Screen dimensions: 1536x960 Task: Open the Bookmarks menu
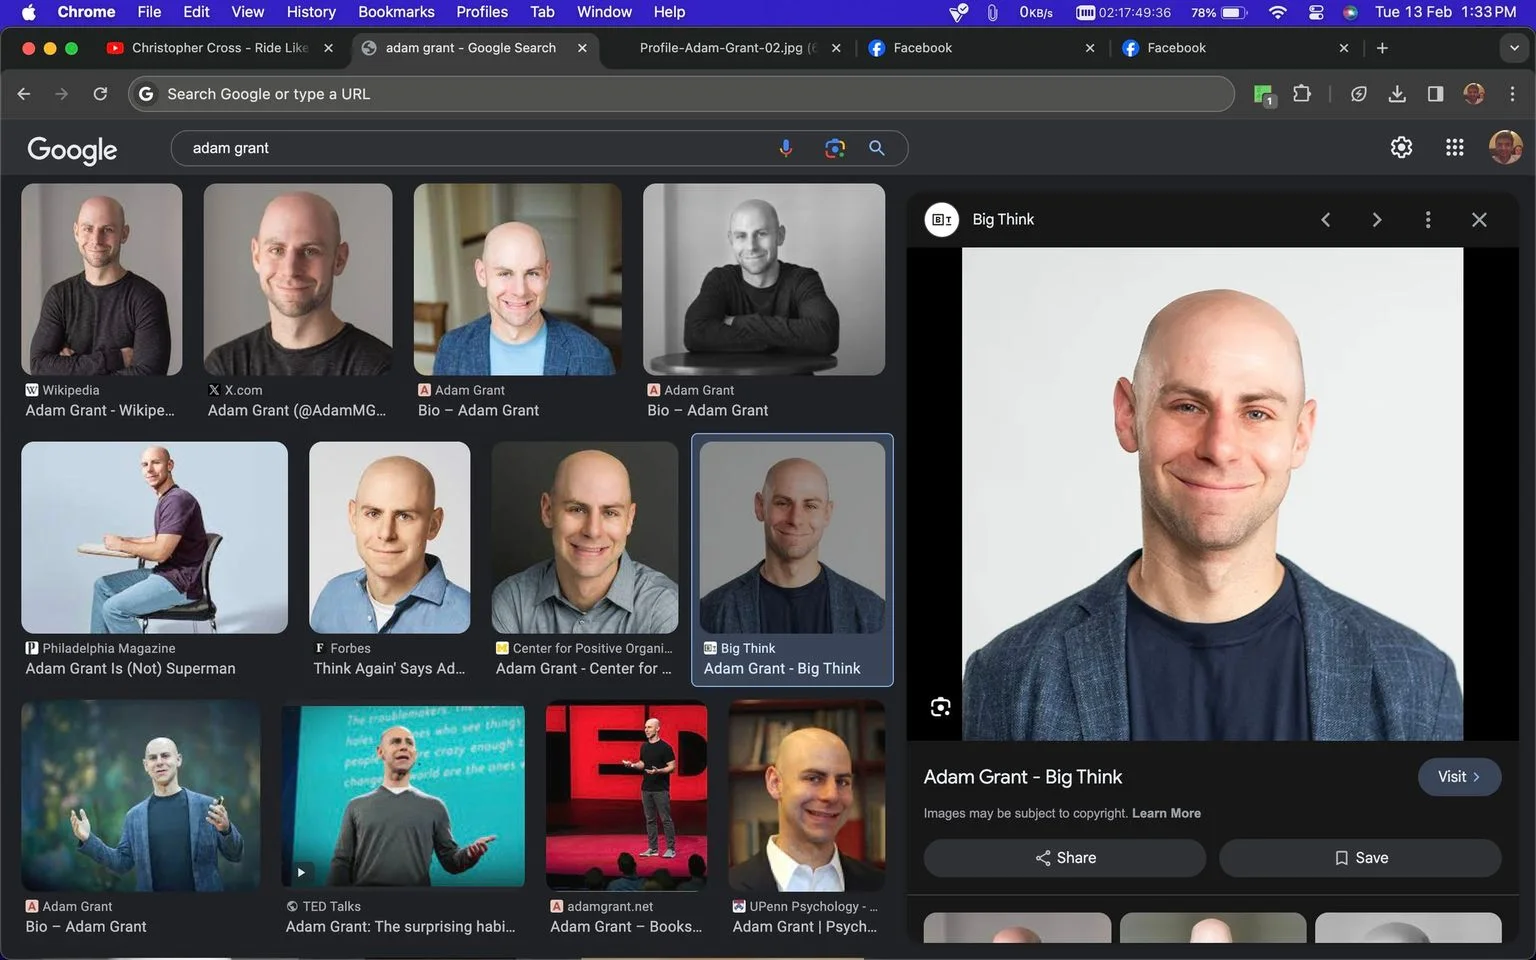click(x=396, y=12)
